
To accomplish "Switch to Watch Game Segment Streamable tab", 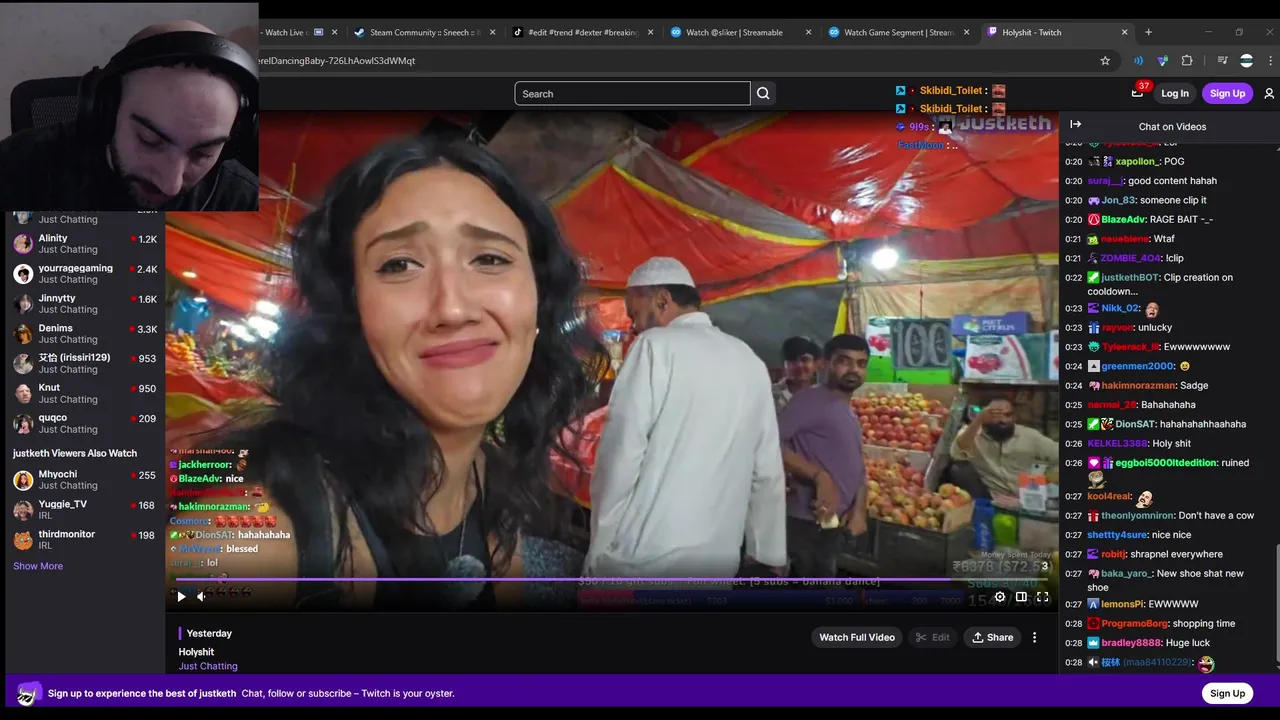I will [x=896, y=32].
